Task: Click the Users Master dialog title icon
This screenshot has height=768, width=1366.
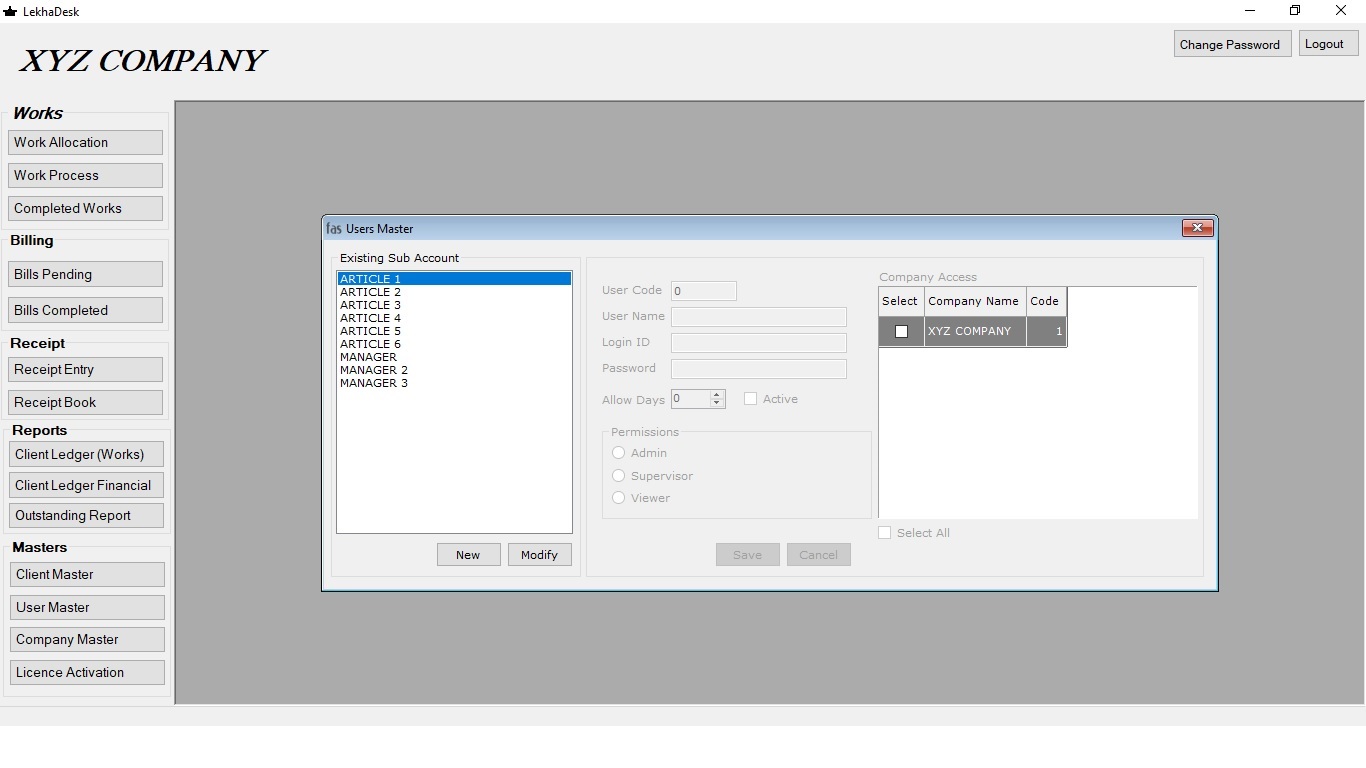Action: tap(334, 229)
